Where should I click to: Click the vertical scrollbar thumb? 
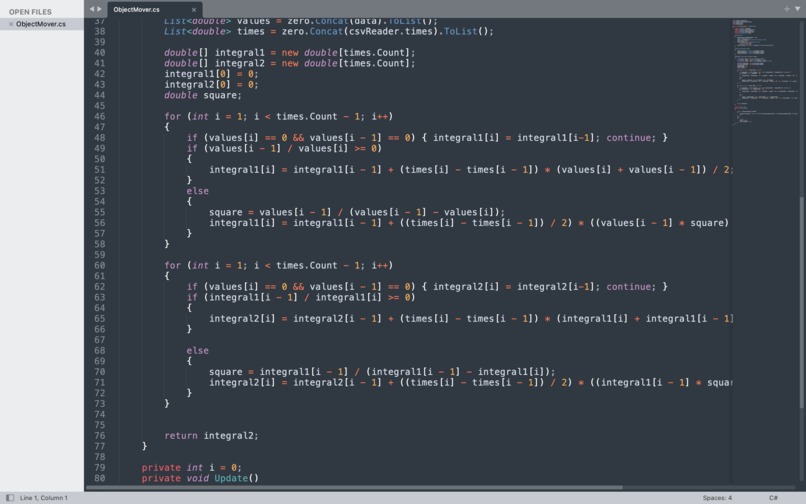[802, 302]
